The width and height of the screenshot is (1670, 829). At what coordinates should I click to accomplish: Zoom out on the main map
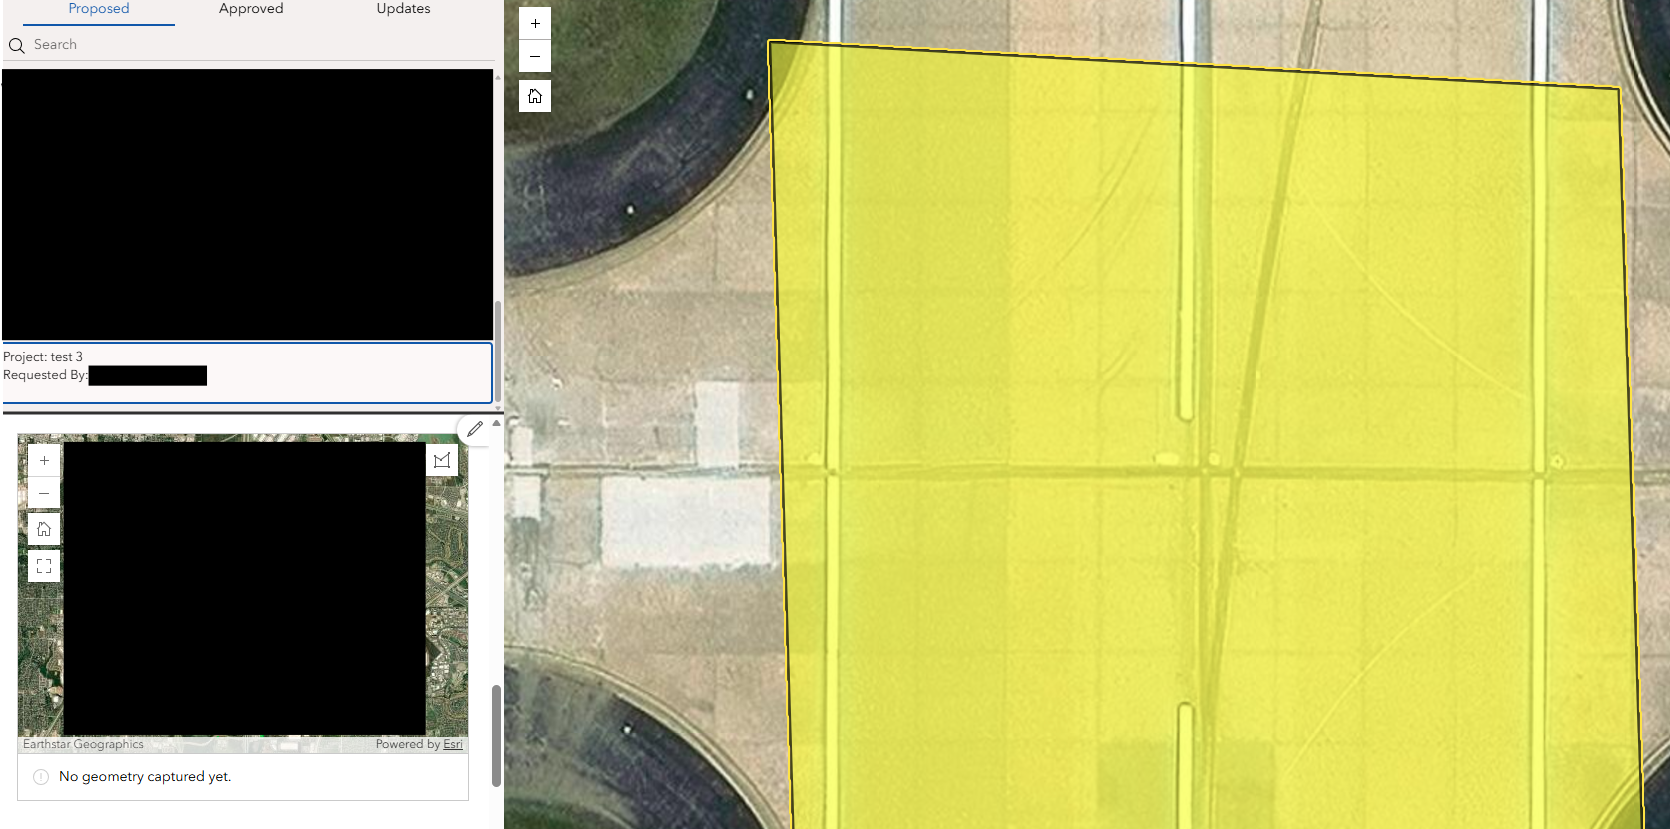(535, 56)
